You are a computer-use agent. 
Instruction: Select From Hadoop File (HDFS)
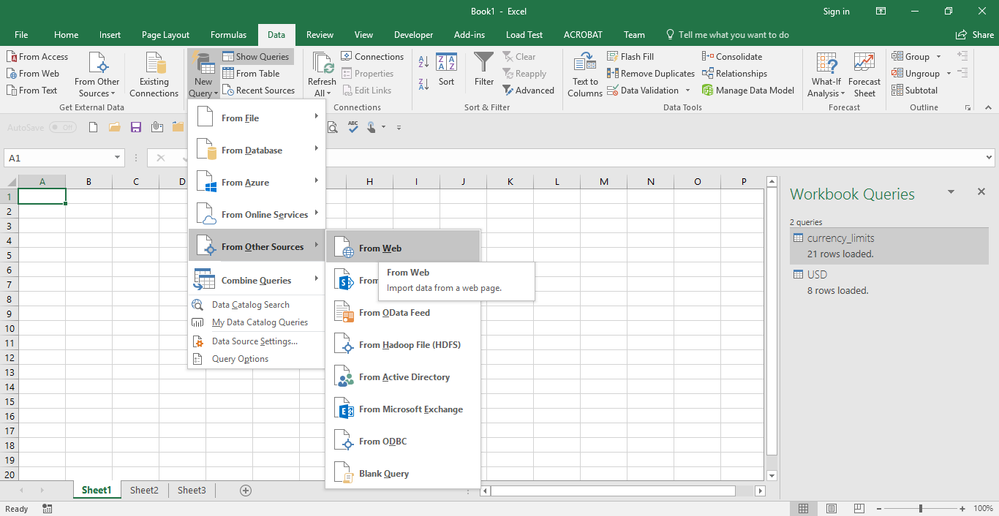[403, 345]
